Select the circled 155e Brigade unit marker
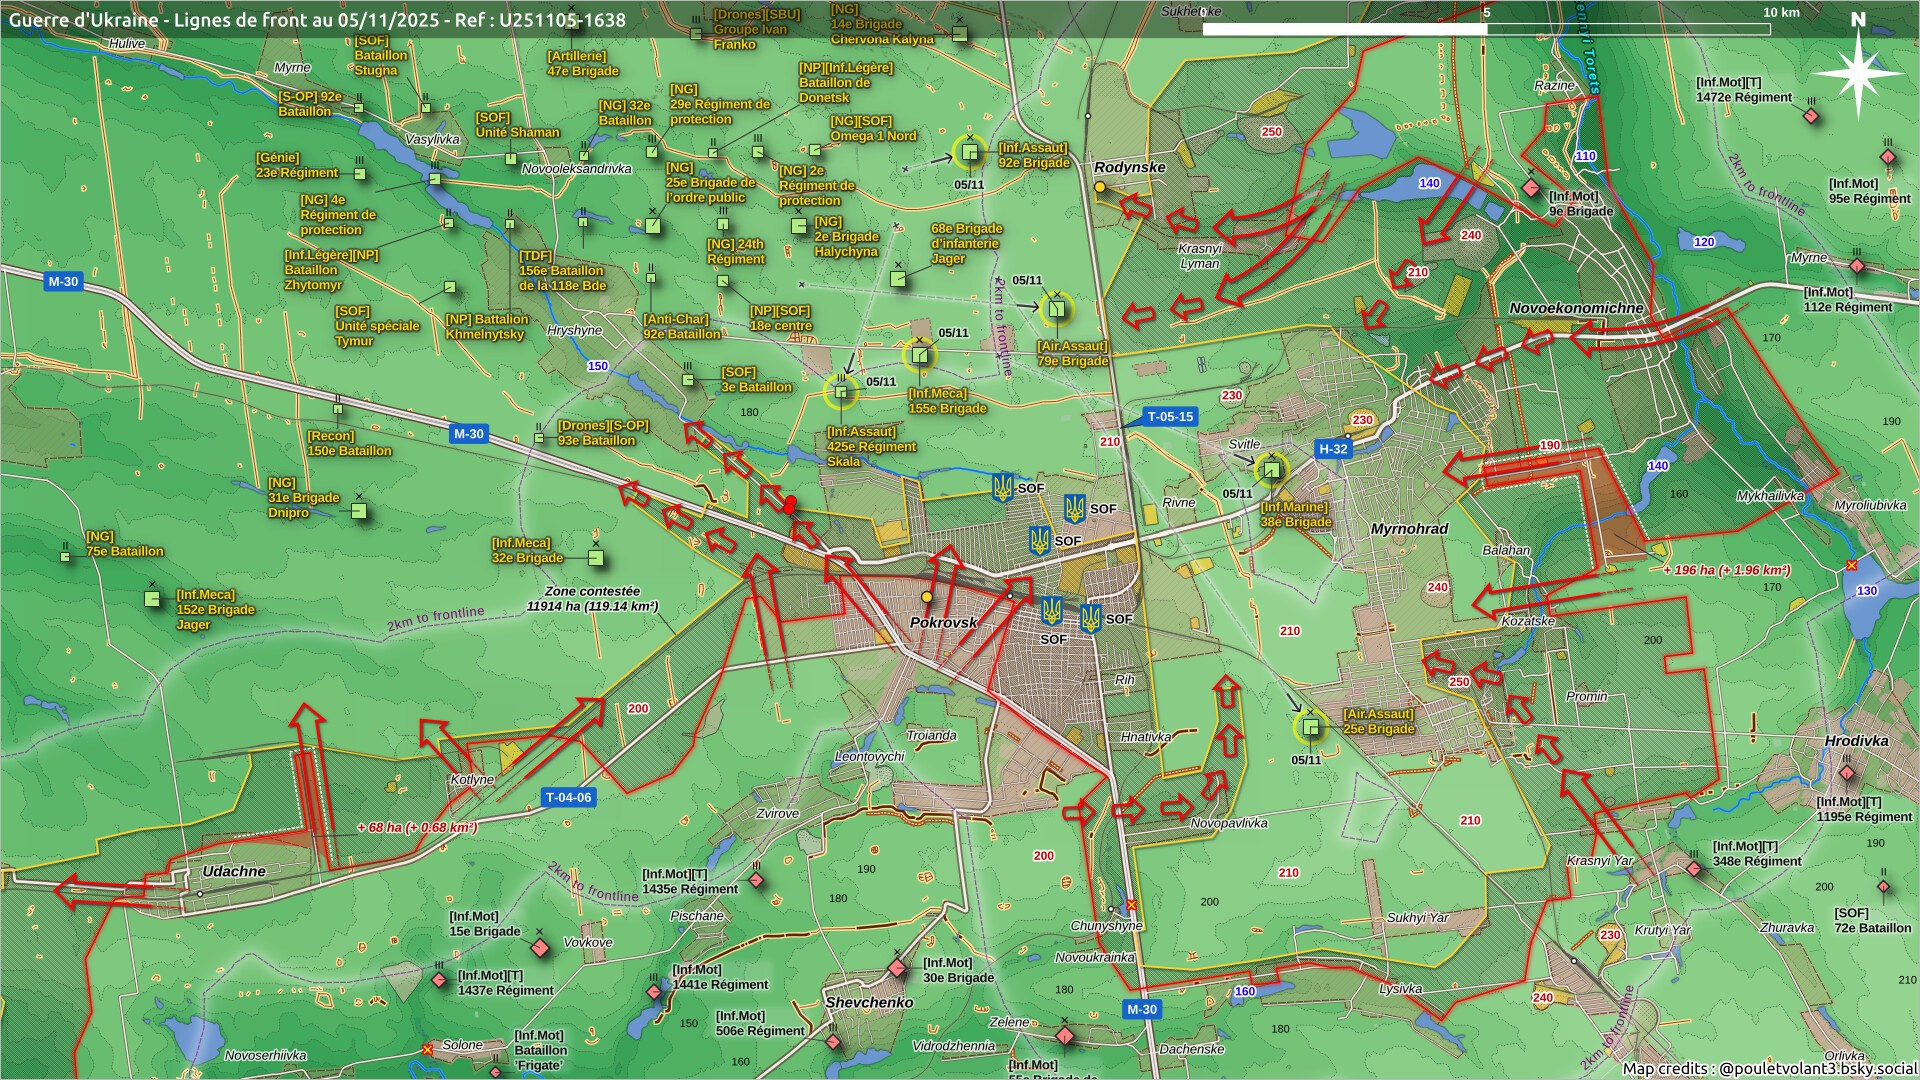This screenshot has height=1080, width=1920. tap(920, 355)
